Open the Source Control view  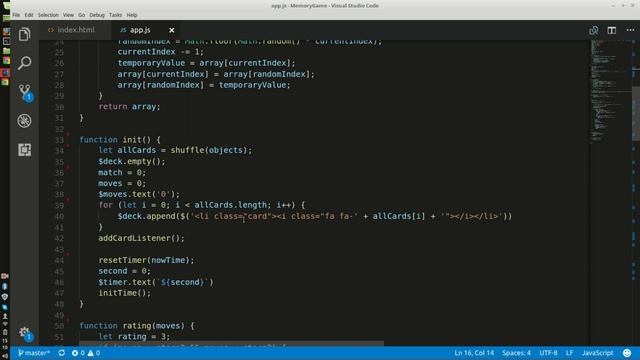click(25, 92)
